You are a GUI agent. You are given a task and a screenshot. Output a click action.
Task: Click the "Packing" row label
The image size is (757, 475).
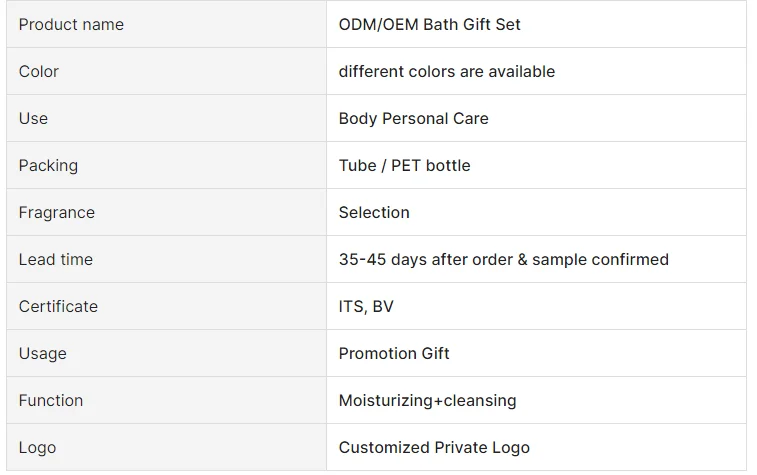point(48,165)
